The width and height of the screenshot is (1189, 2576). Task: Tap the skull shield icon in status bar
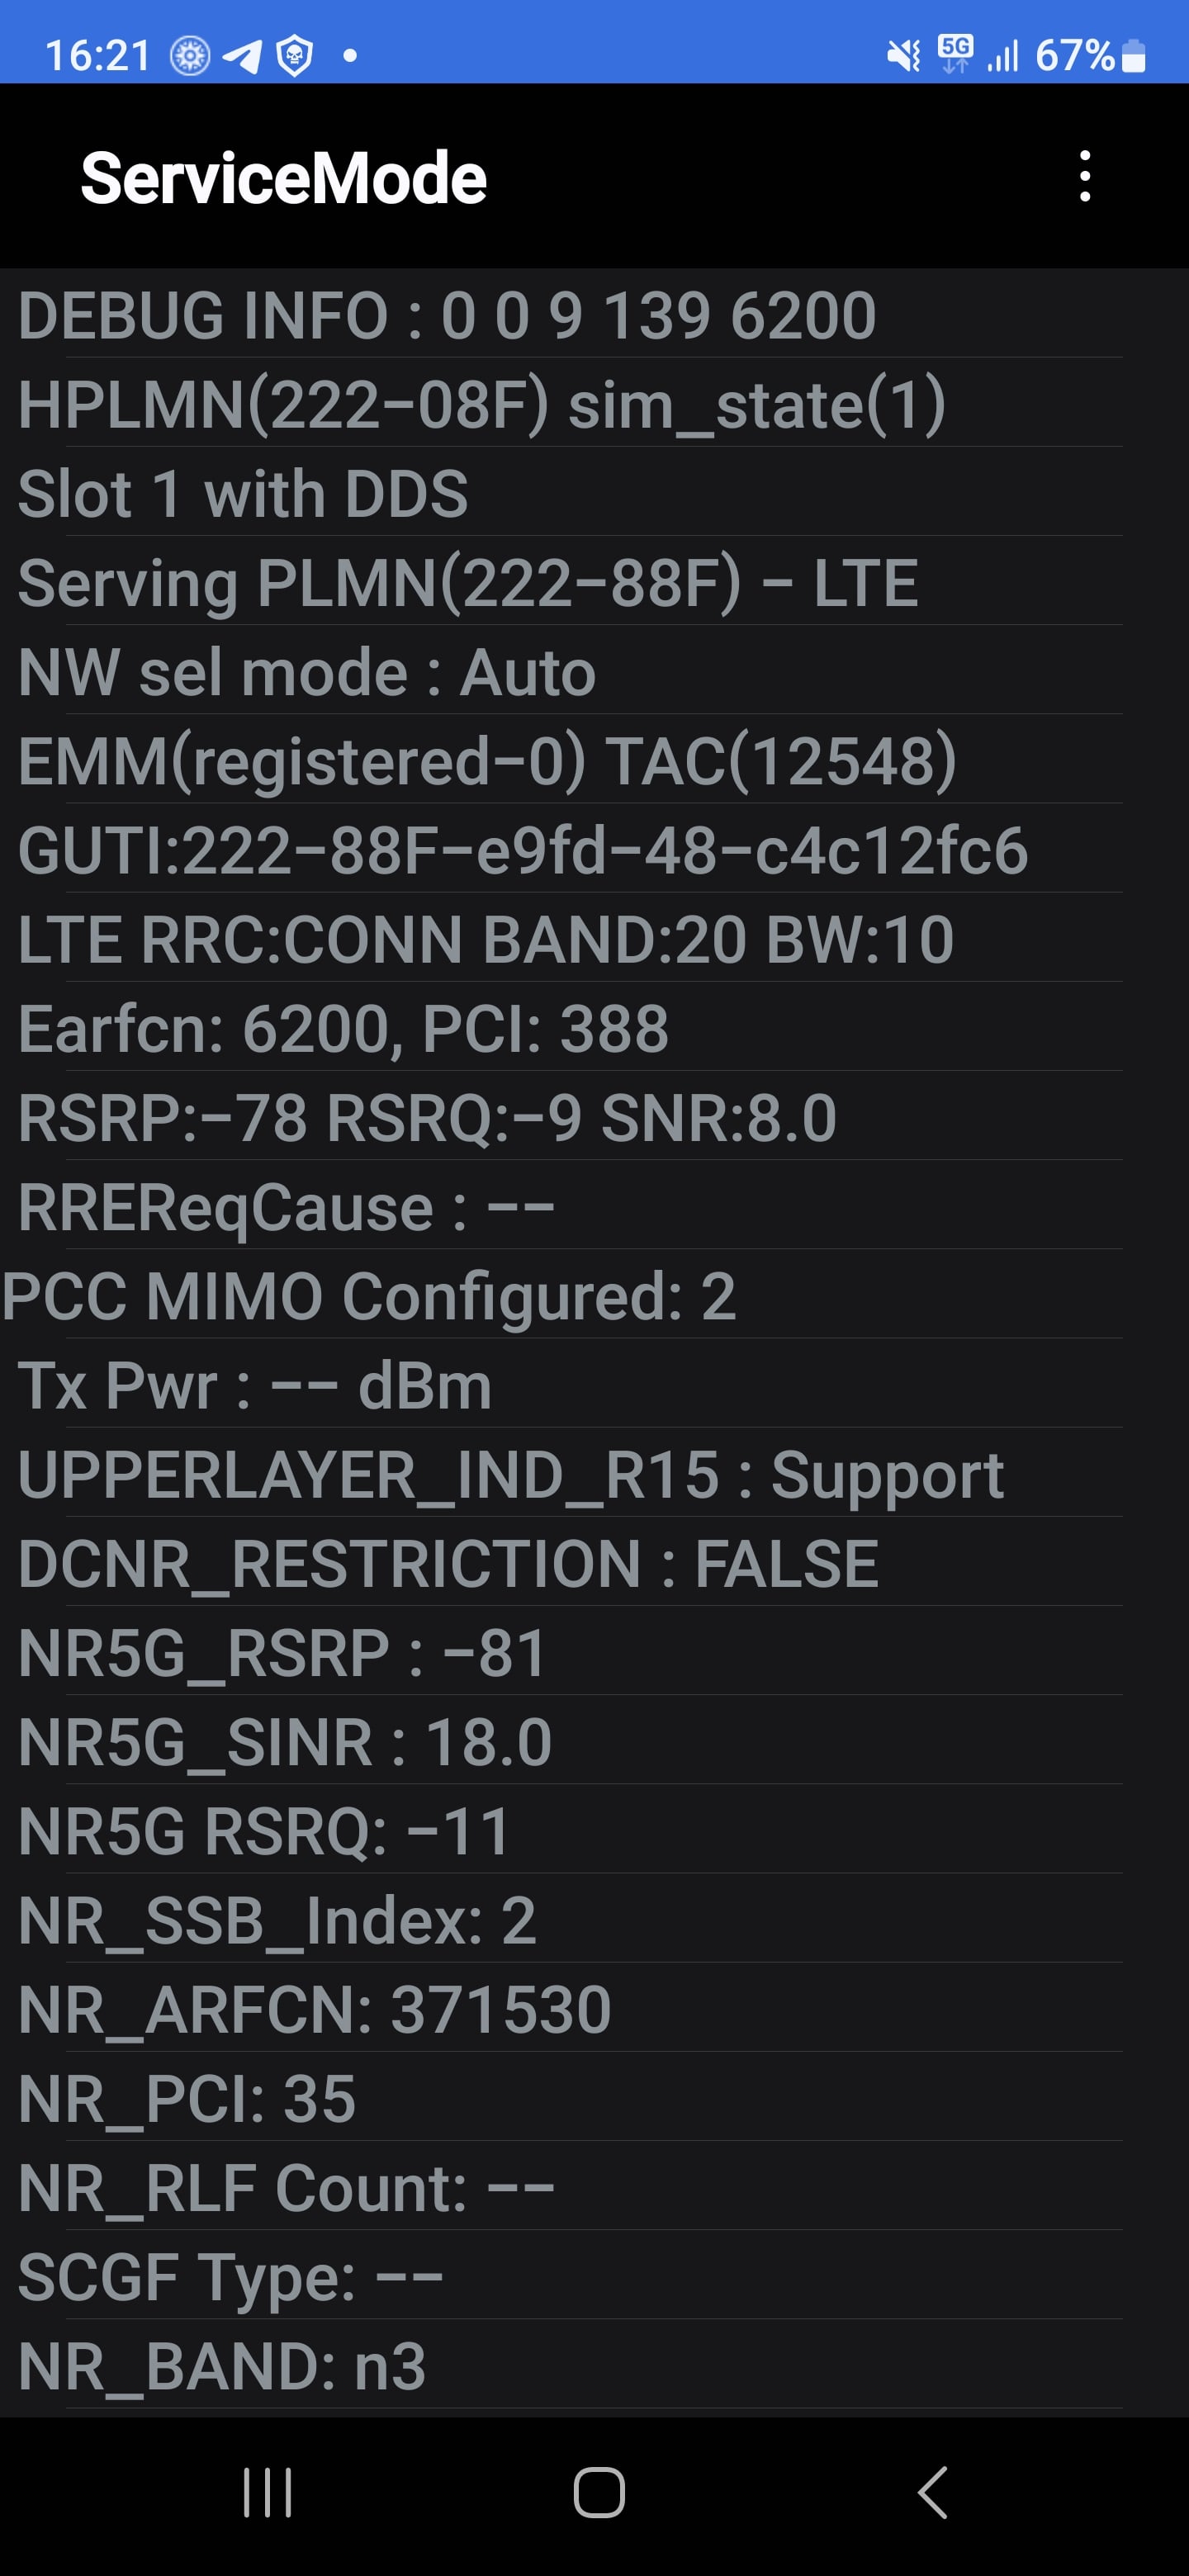click(x=294, y=56)
